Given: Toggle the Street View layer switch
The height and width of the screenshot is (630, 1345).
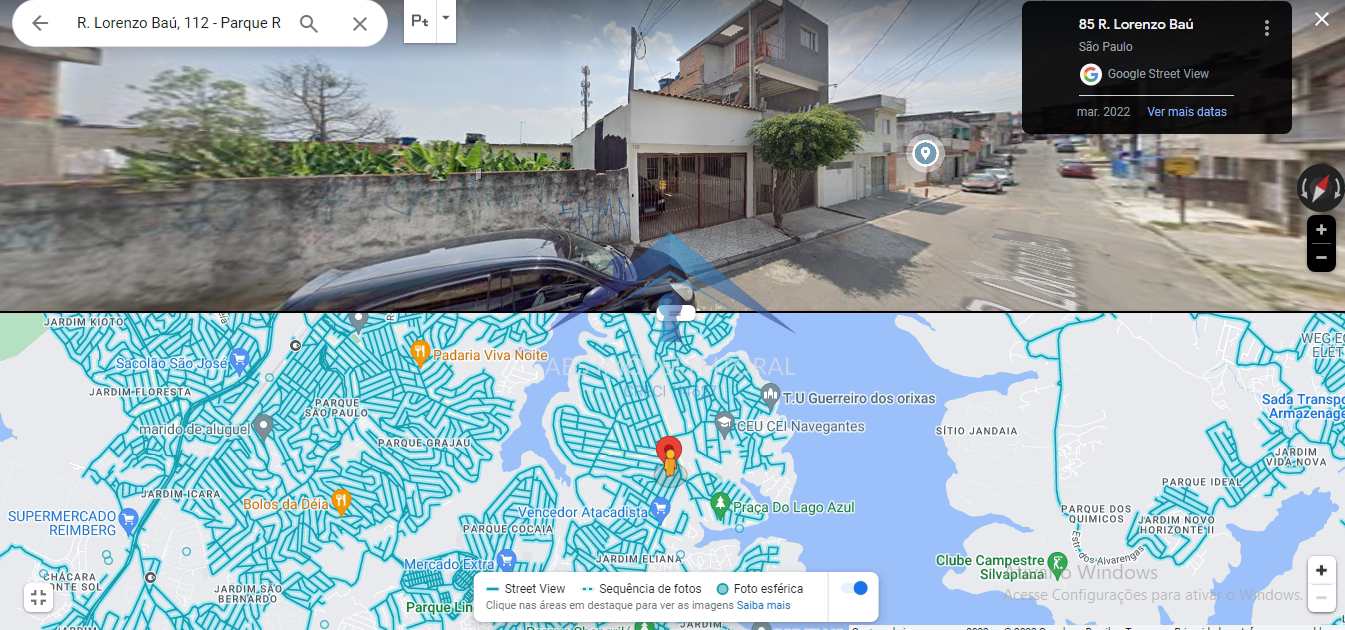Looking at the screenshot, I should pos(854,588).
